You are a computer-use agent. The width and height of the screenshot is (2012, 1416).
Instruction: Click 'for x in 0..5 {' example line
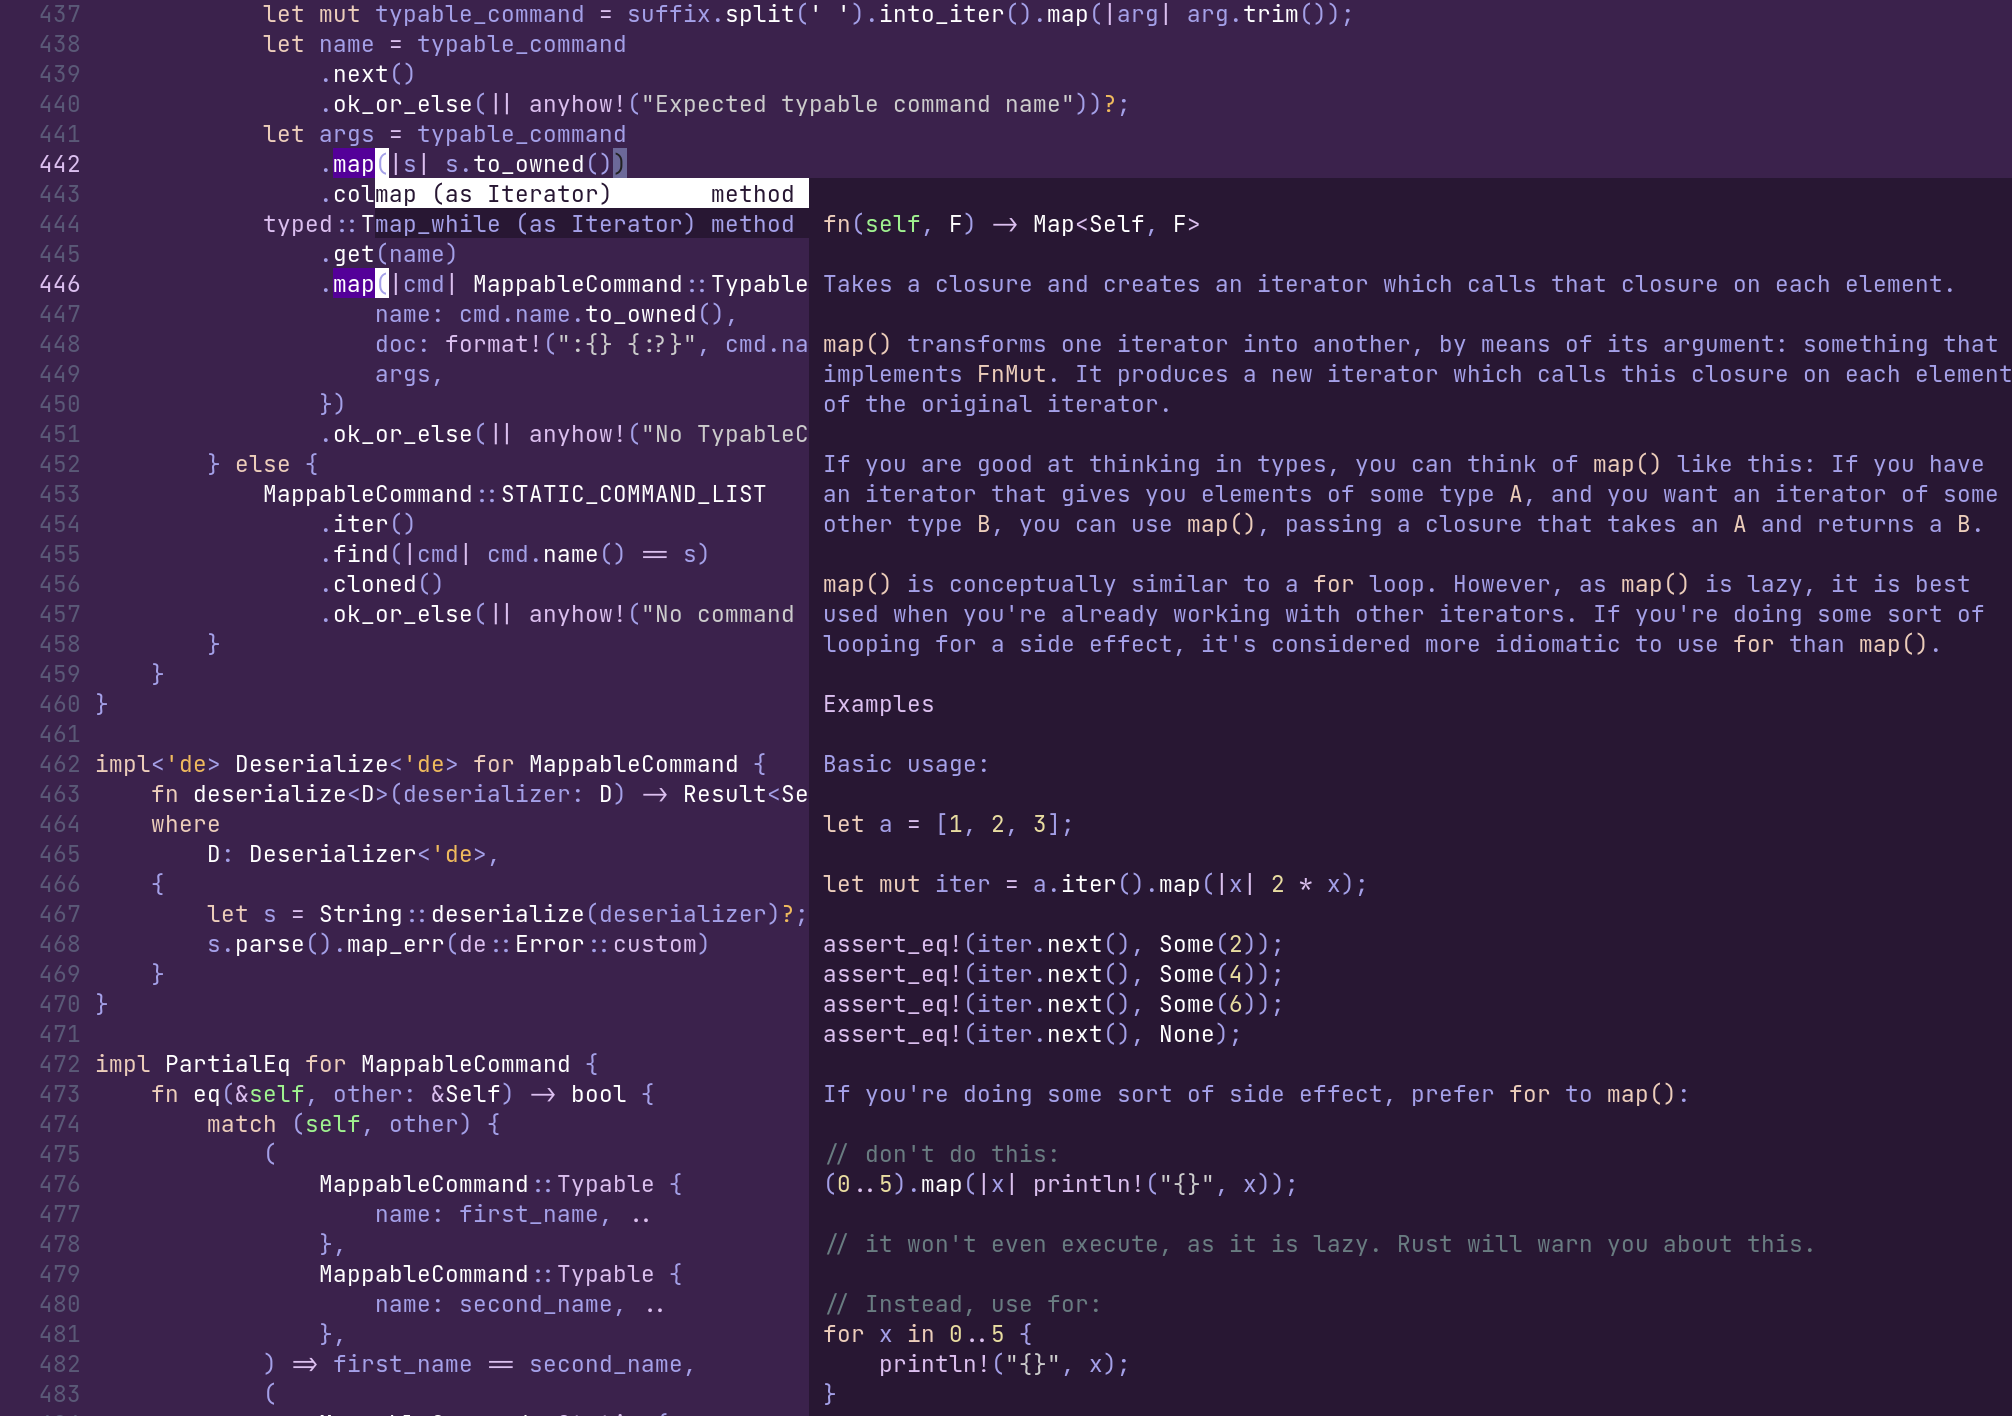928,1334
